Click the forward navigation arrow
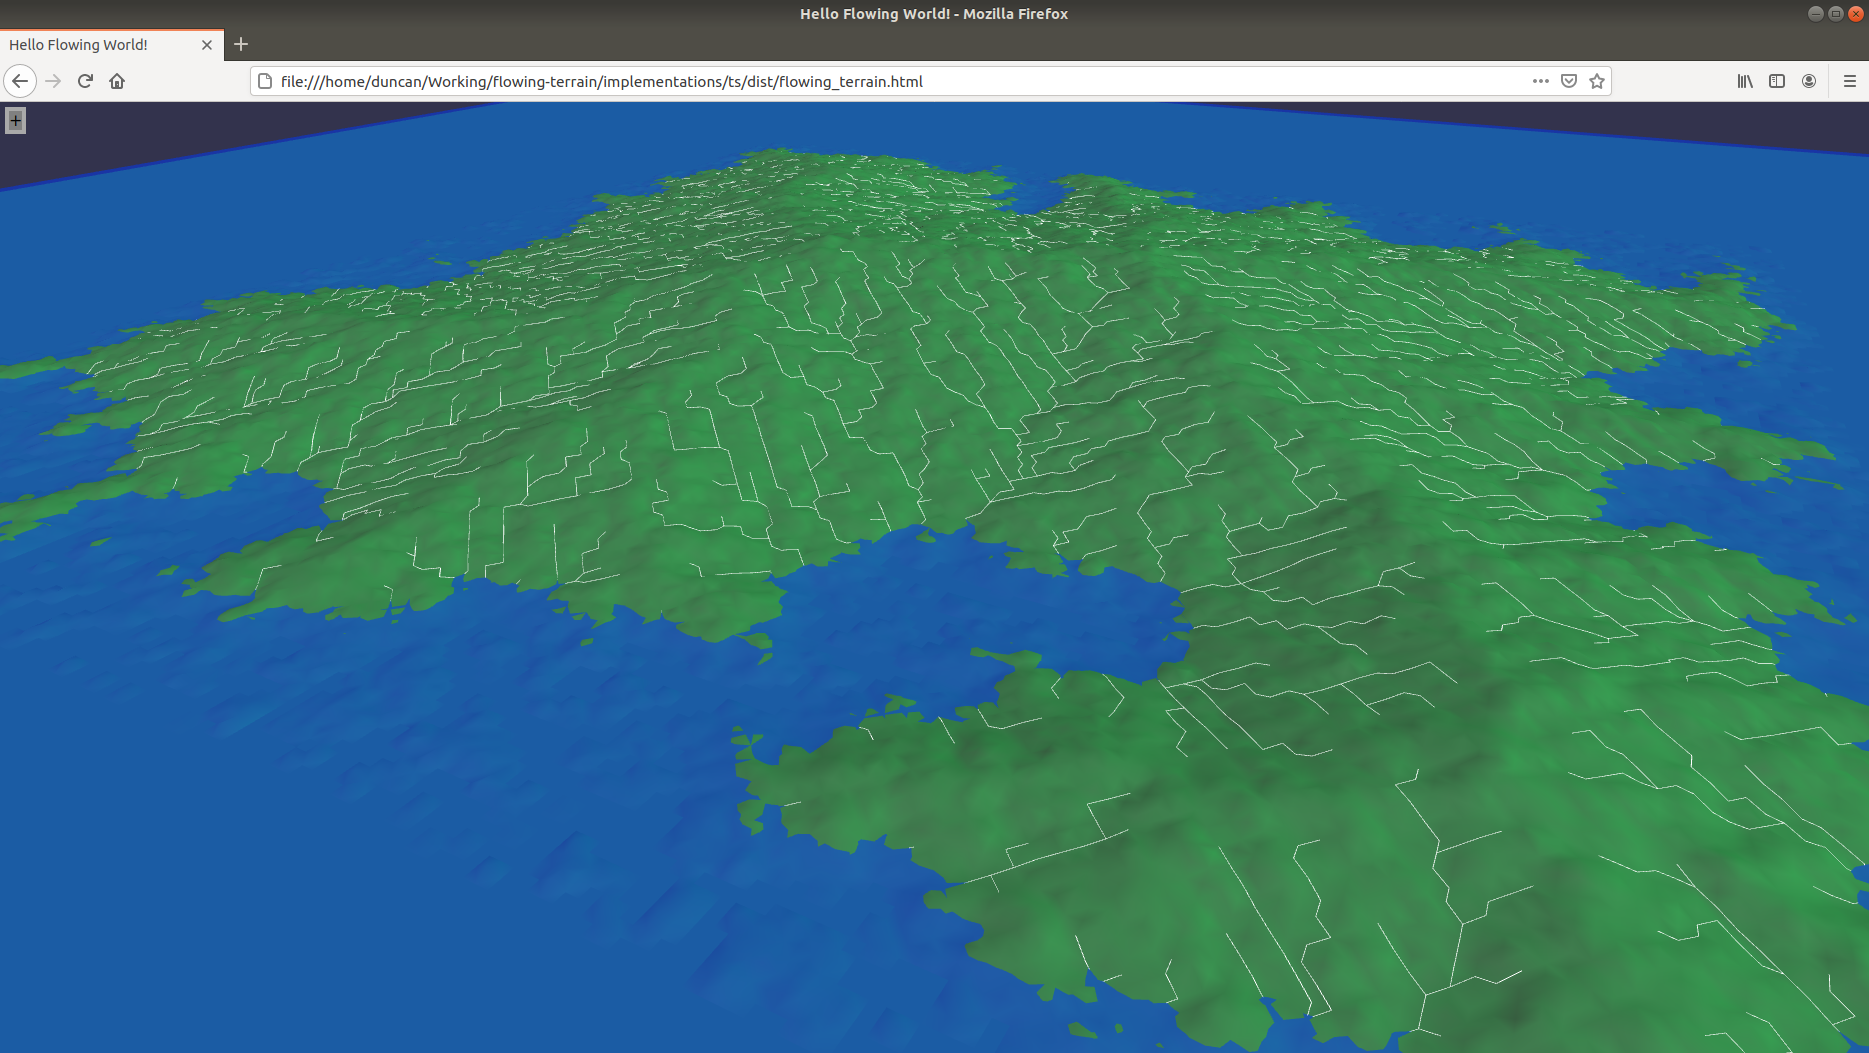The image size is (1869, 1053). tap(54, 81)
